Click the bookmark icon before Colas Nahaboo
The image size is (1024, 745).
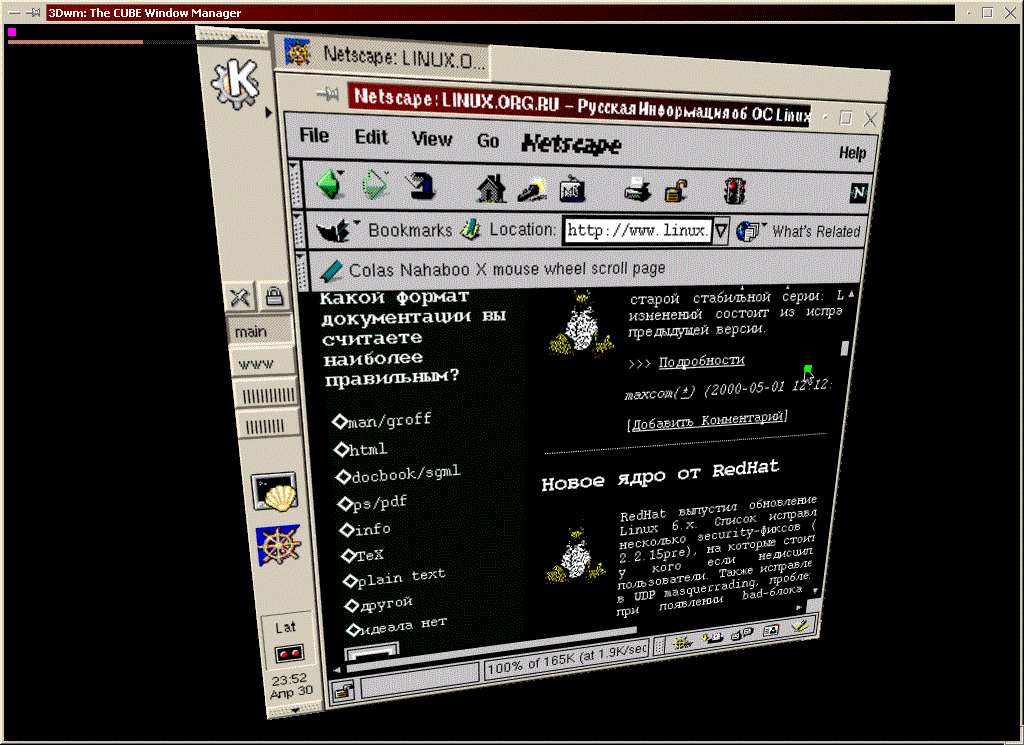tap(332, 270)
